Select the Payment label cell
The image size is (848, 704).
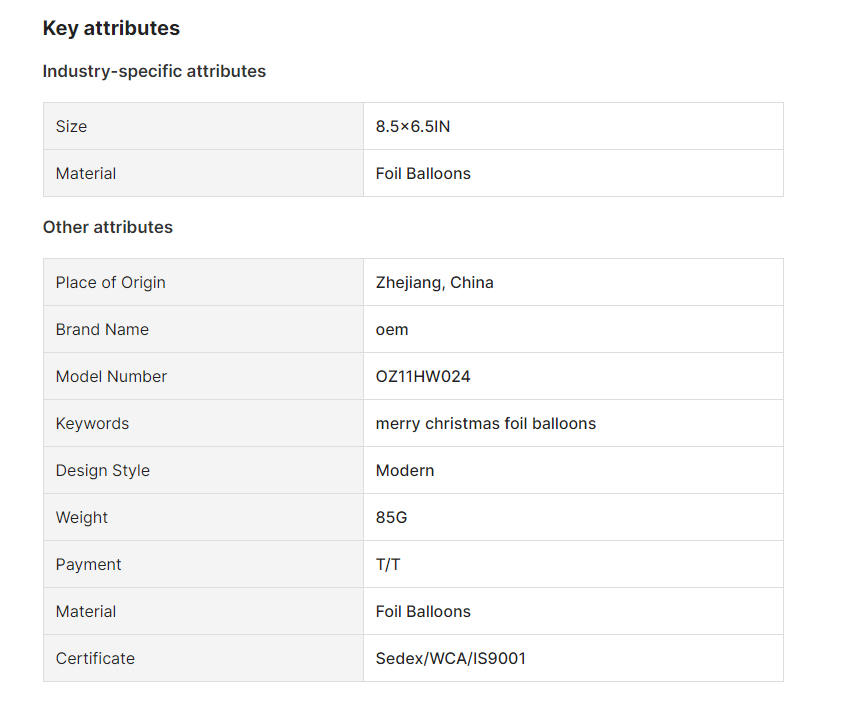203,564
